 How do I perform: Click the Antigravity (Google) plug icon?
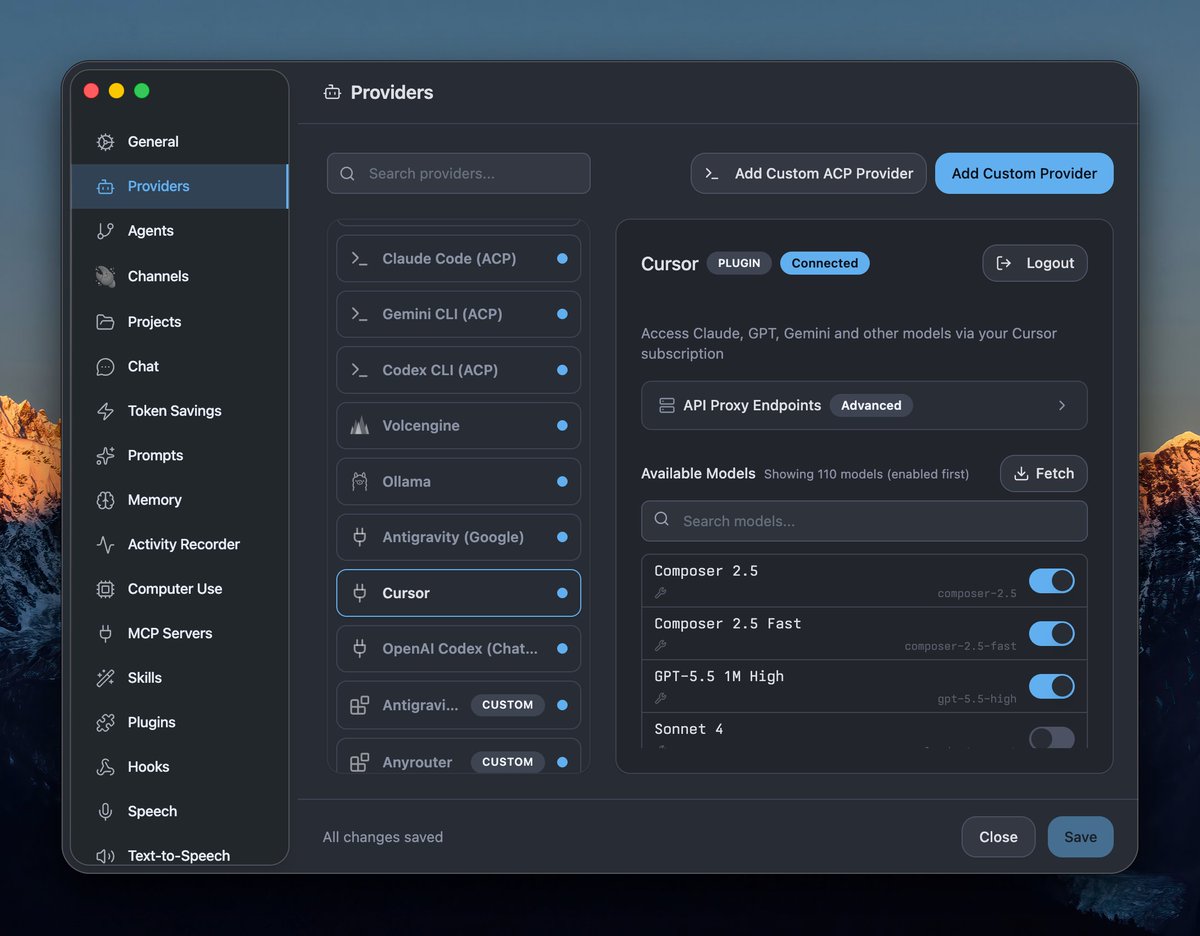click(360, 537)
